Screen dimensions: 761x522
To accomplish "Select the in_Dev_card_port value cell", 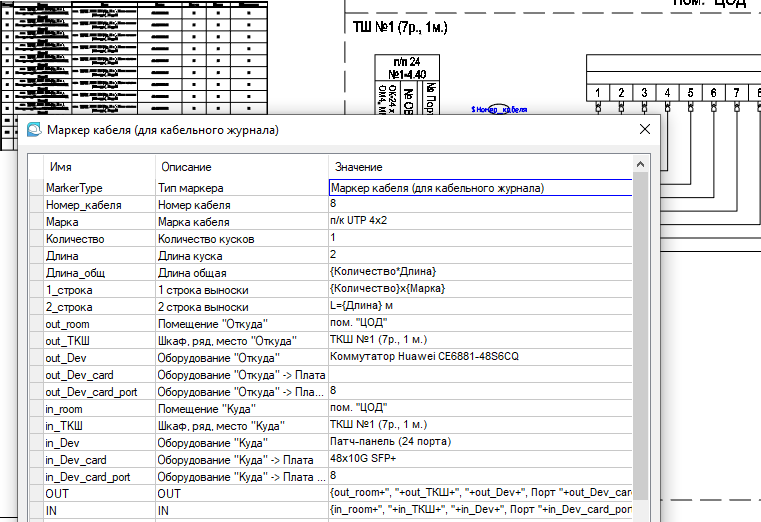I will point(480,476).
